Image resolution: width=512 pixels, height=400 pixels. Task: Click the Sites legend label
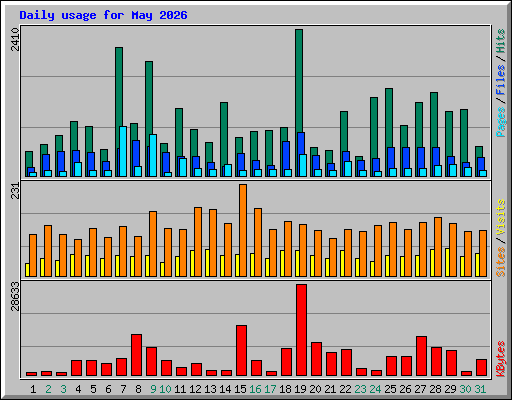point(501,262)
